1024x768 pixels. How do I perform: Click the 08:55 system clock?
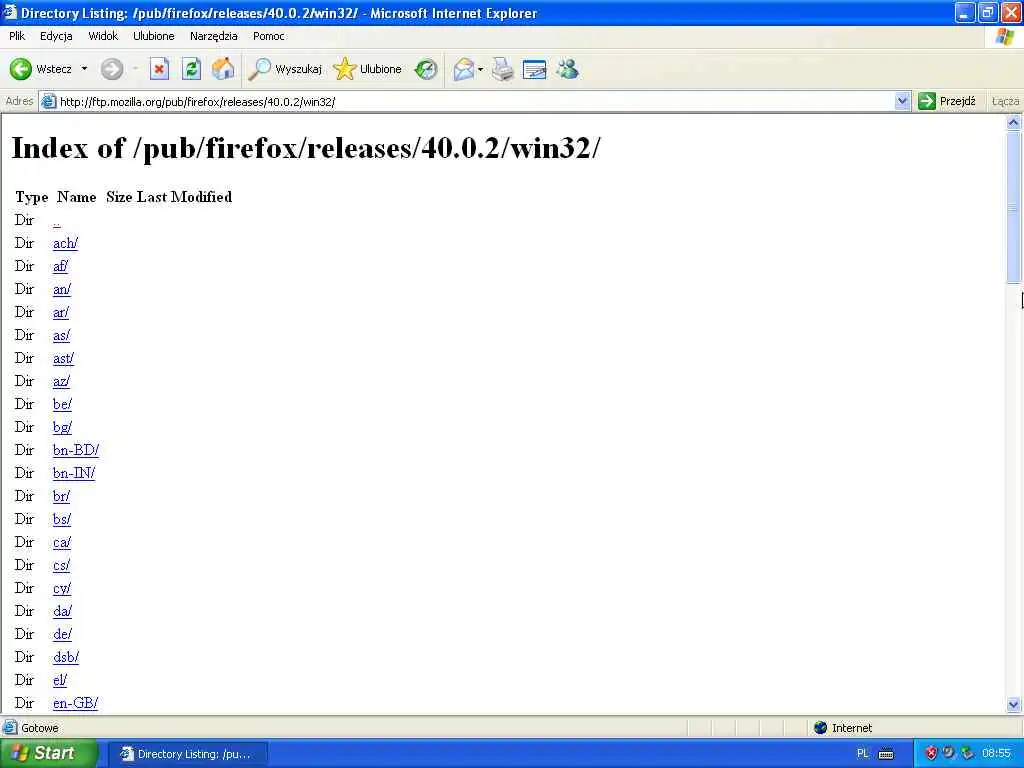(x=997, y=754)
